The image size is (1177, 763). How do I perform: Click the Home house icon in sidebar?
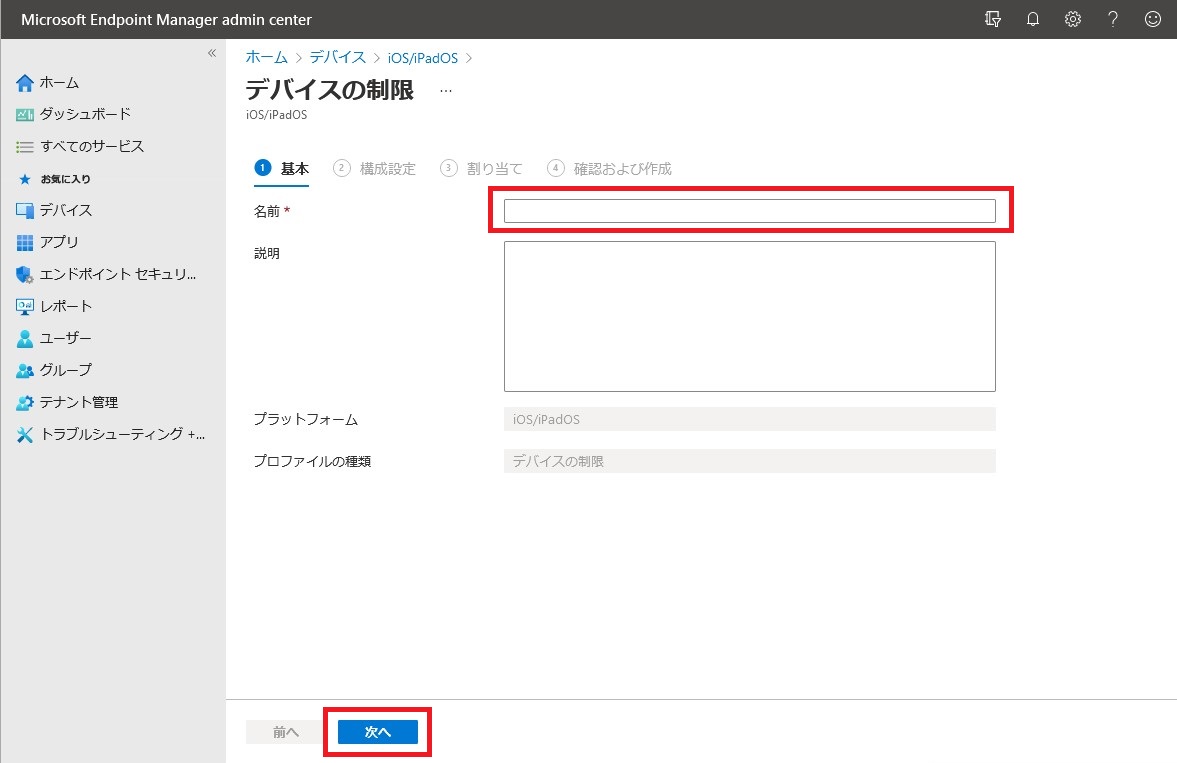tap(25, 83)
